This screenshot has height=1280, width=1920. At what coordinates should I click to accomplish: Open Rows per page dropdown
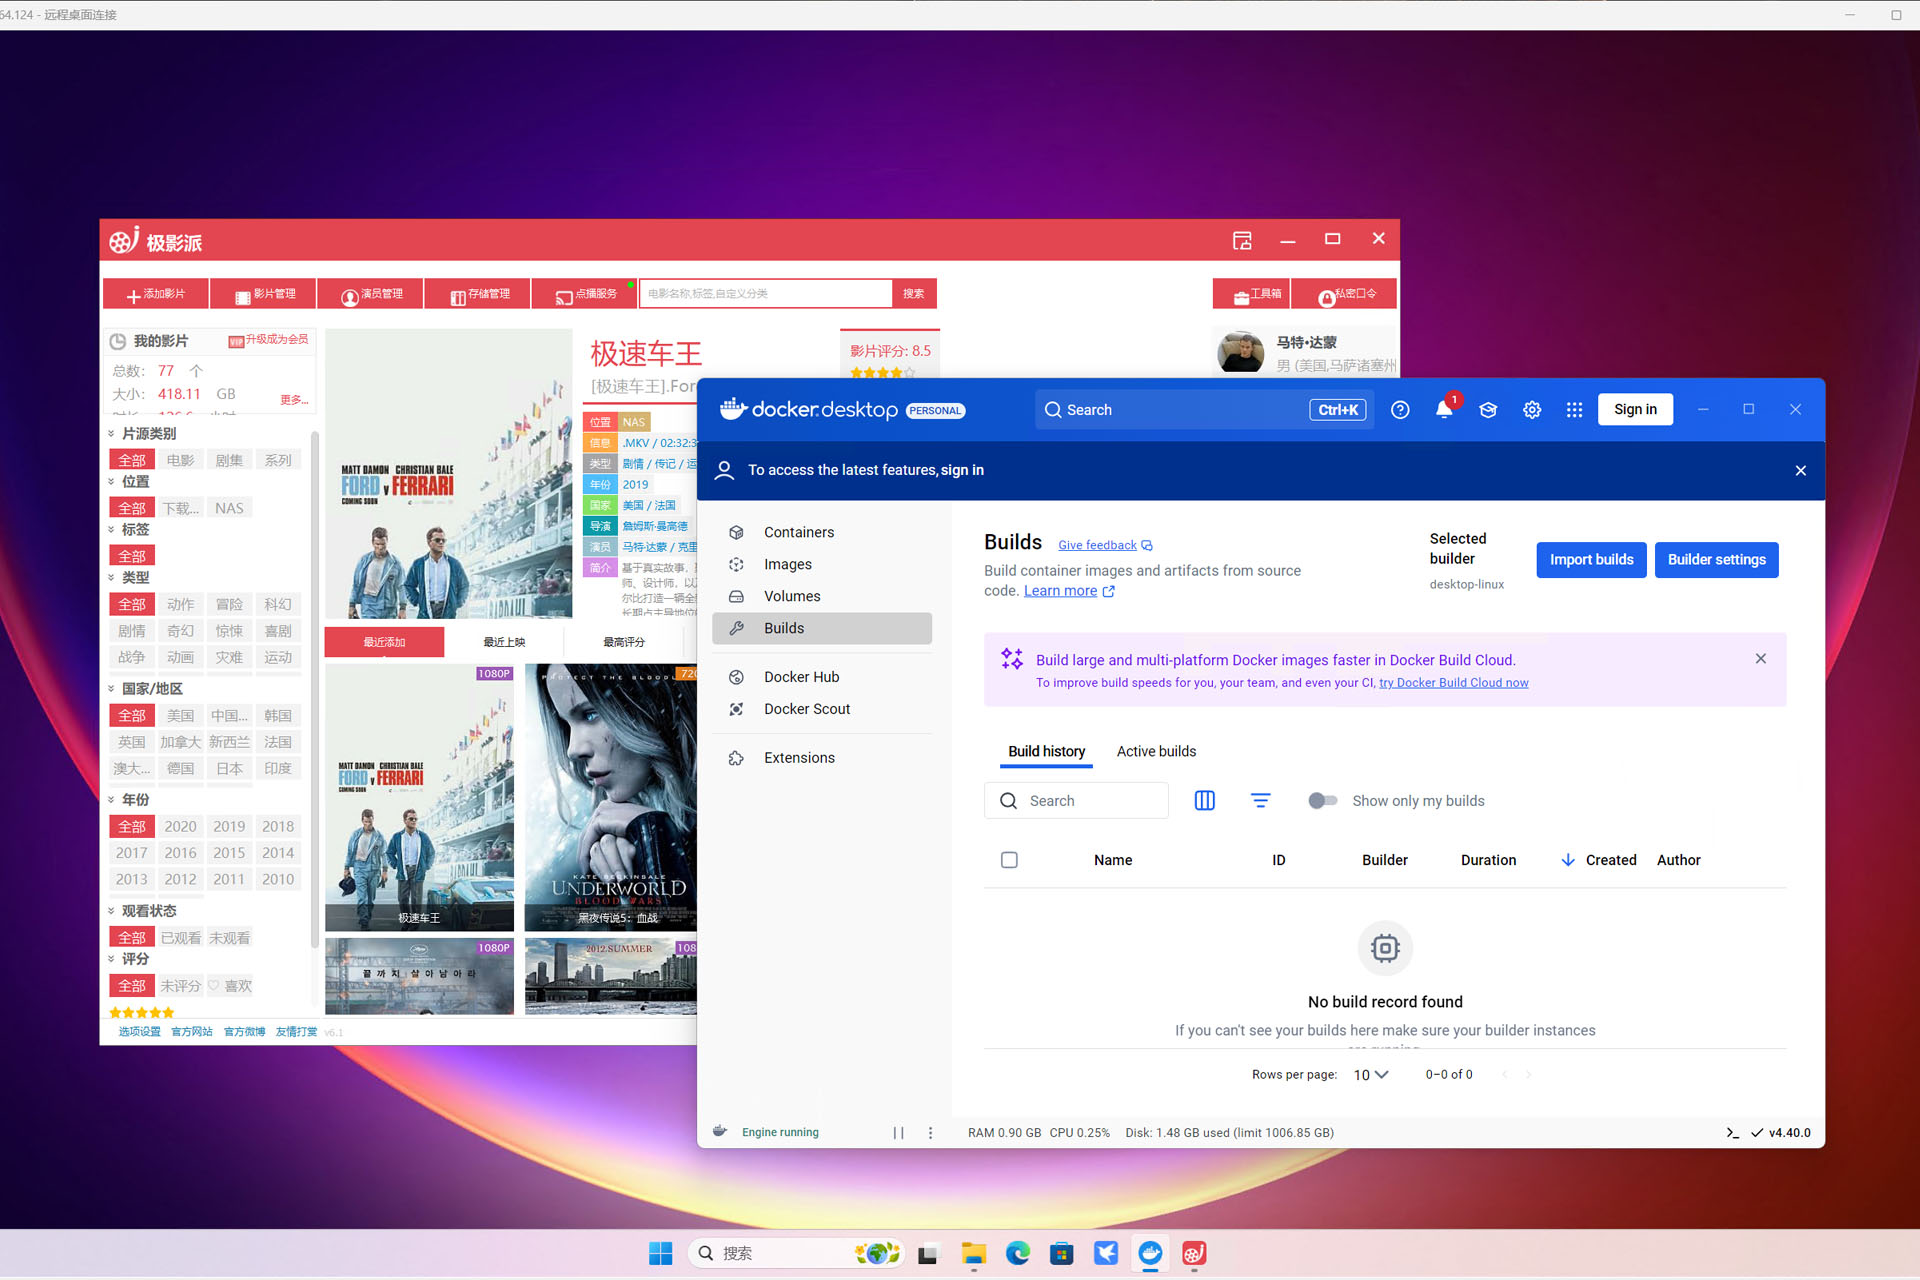coord(1371,1075)
